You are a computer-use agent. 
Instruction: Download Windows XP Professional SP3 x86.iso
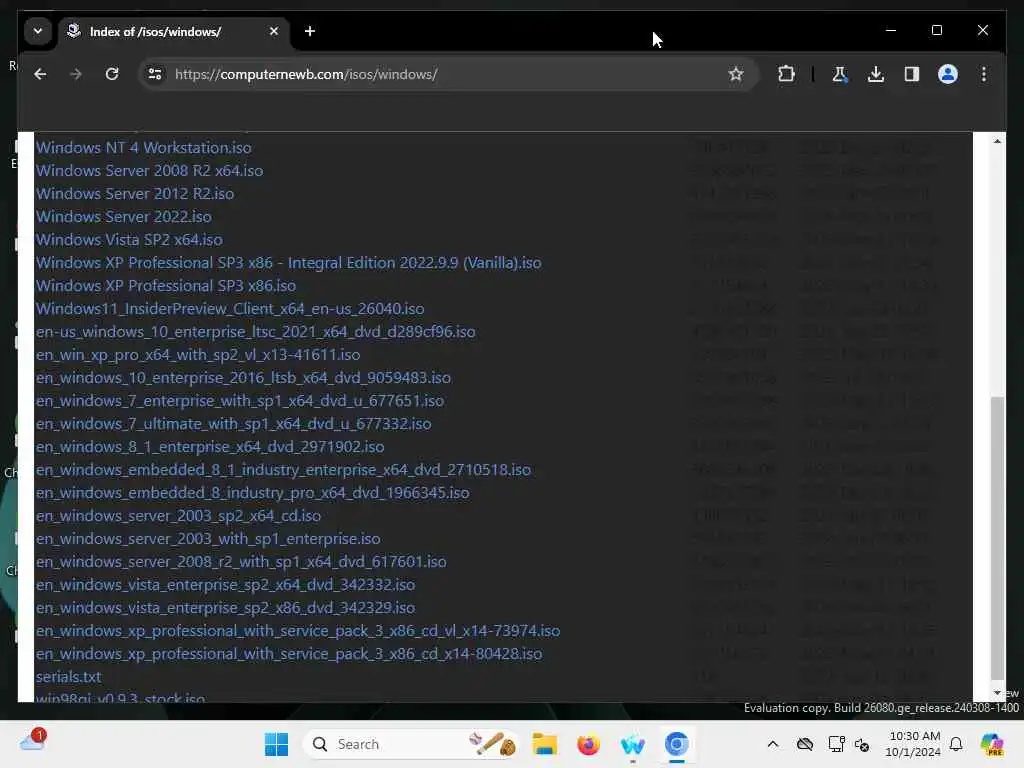click(x=166, y=285)
